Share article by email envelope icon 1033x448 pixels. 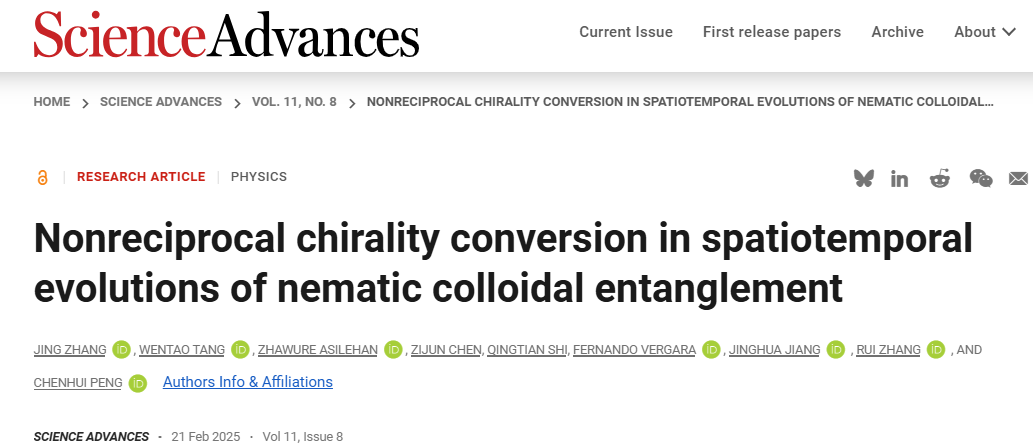tap(1019, 179)
